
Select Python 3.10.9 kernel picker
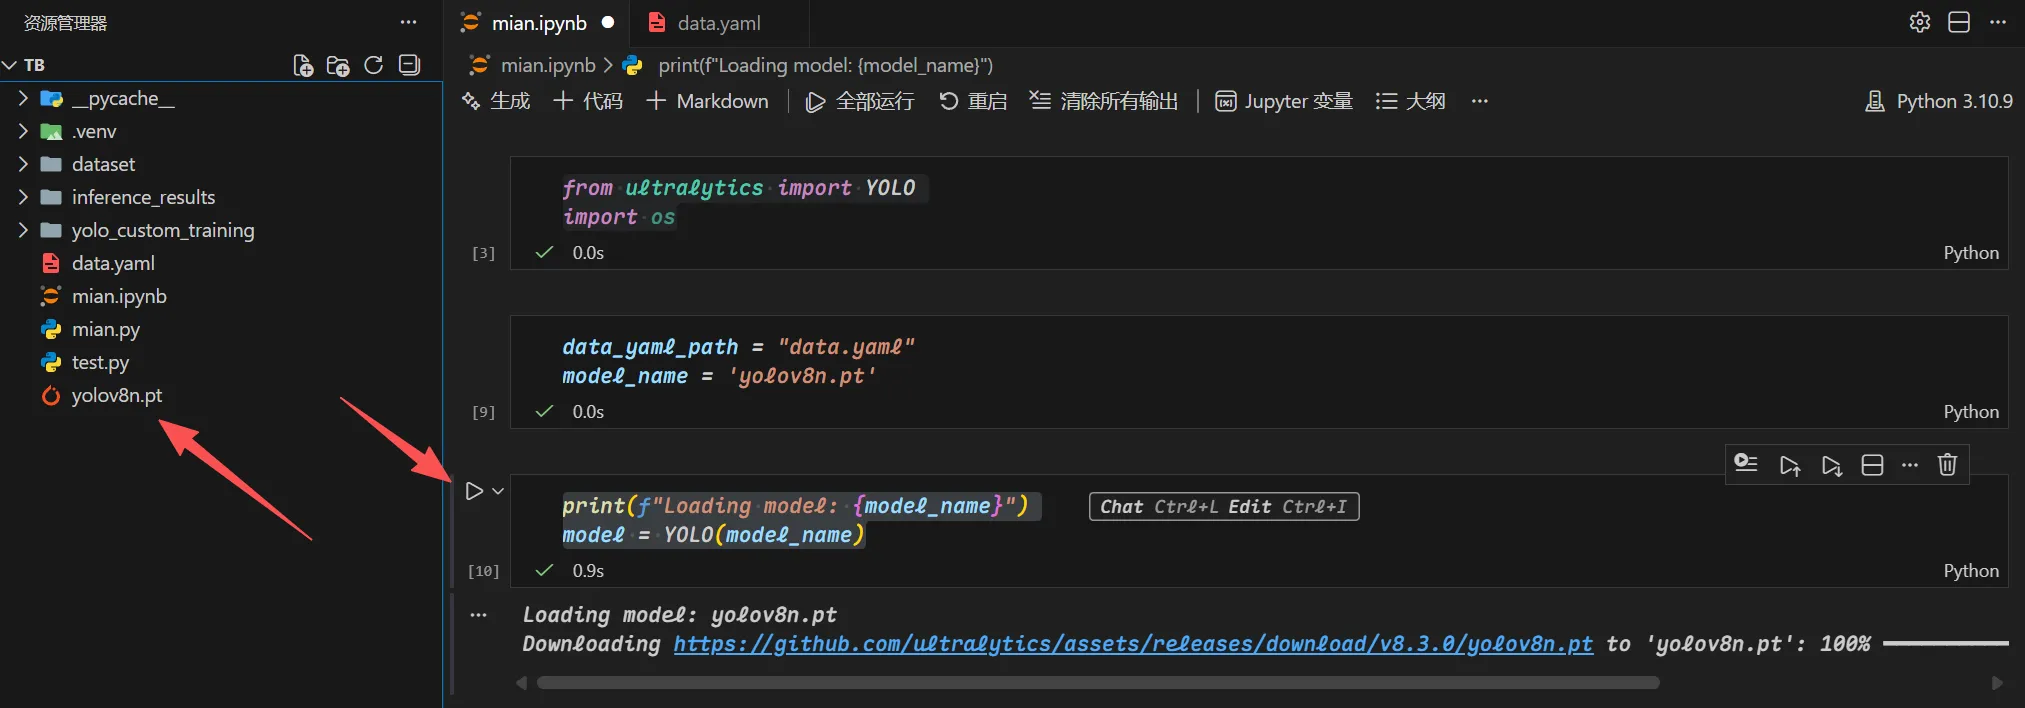pyautogui.click(x=1939, y=101)
